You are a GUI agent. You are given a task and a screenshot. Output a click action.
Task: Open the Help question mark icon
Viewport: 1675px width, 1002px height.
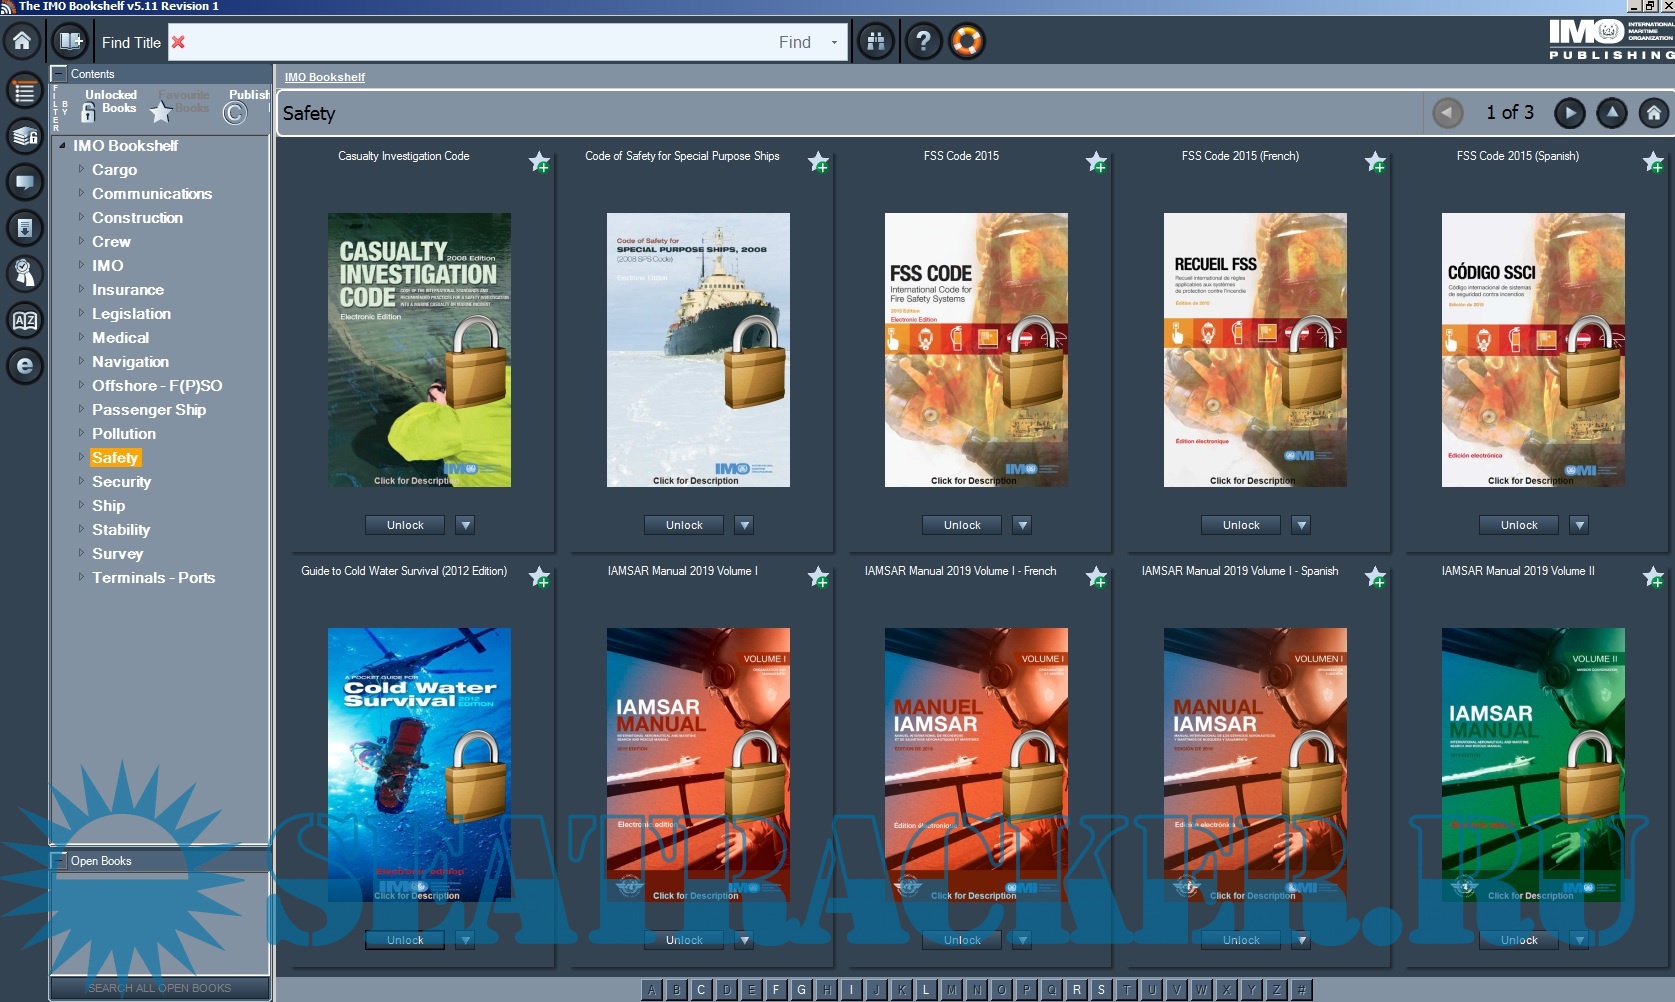pyautogui.click(x=923, y=42)
